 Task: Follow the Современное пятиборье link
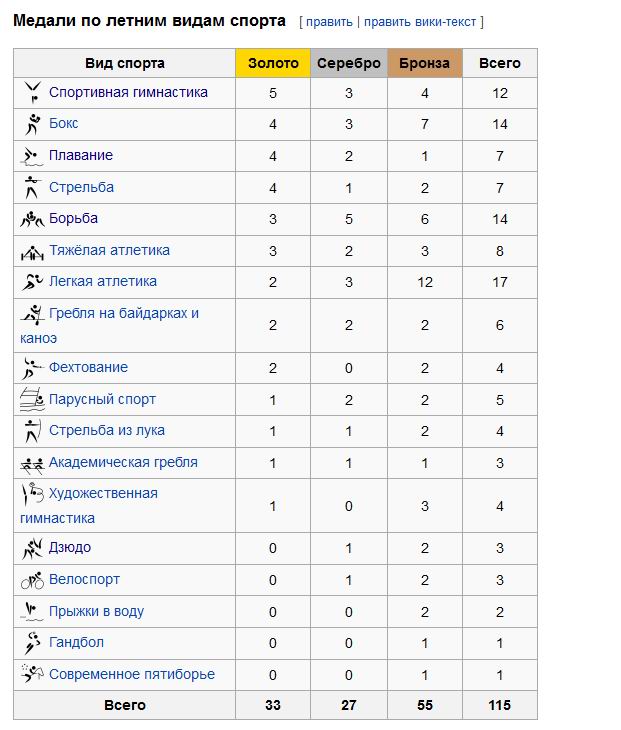(x=132, y=674)
